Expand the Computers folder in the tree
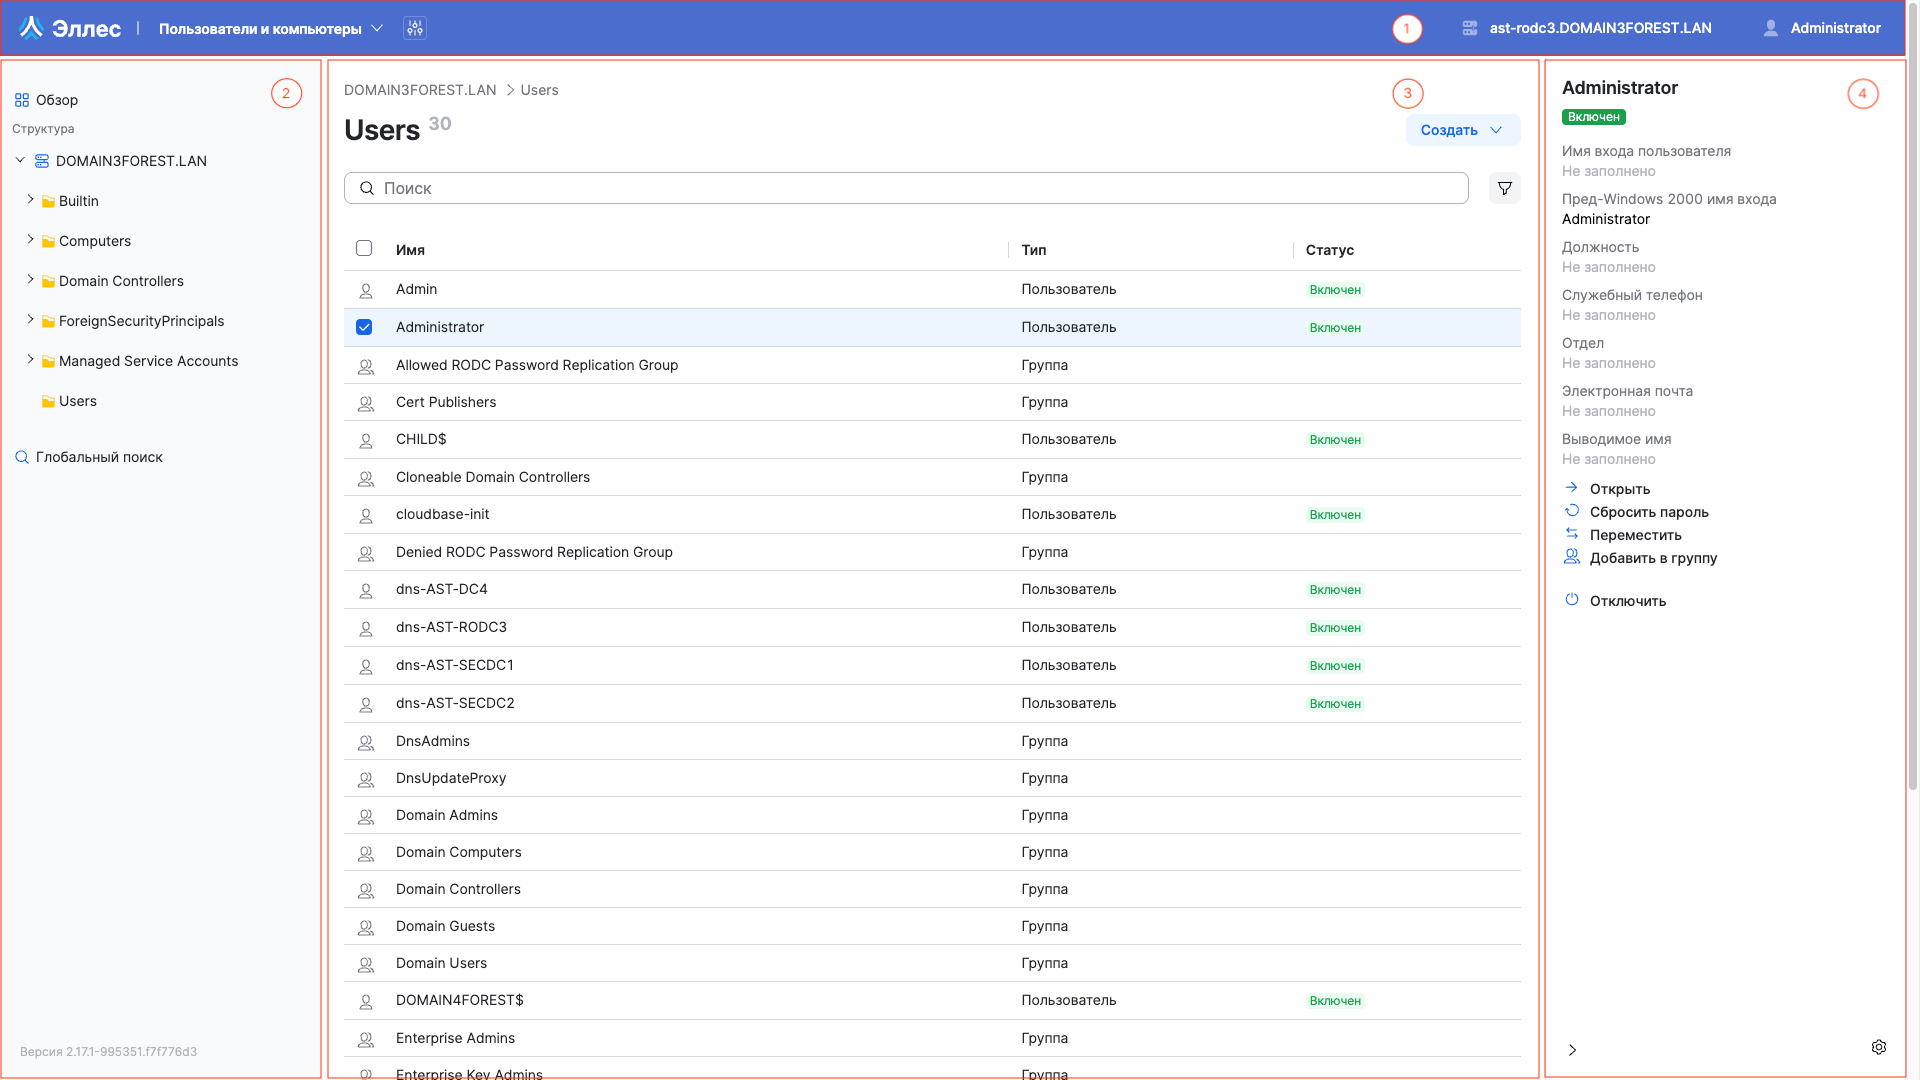Screen dimensions: 1920x1080 pyautogui.click(x=31, y=241)
